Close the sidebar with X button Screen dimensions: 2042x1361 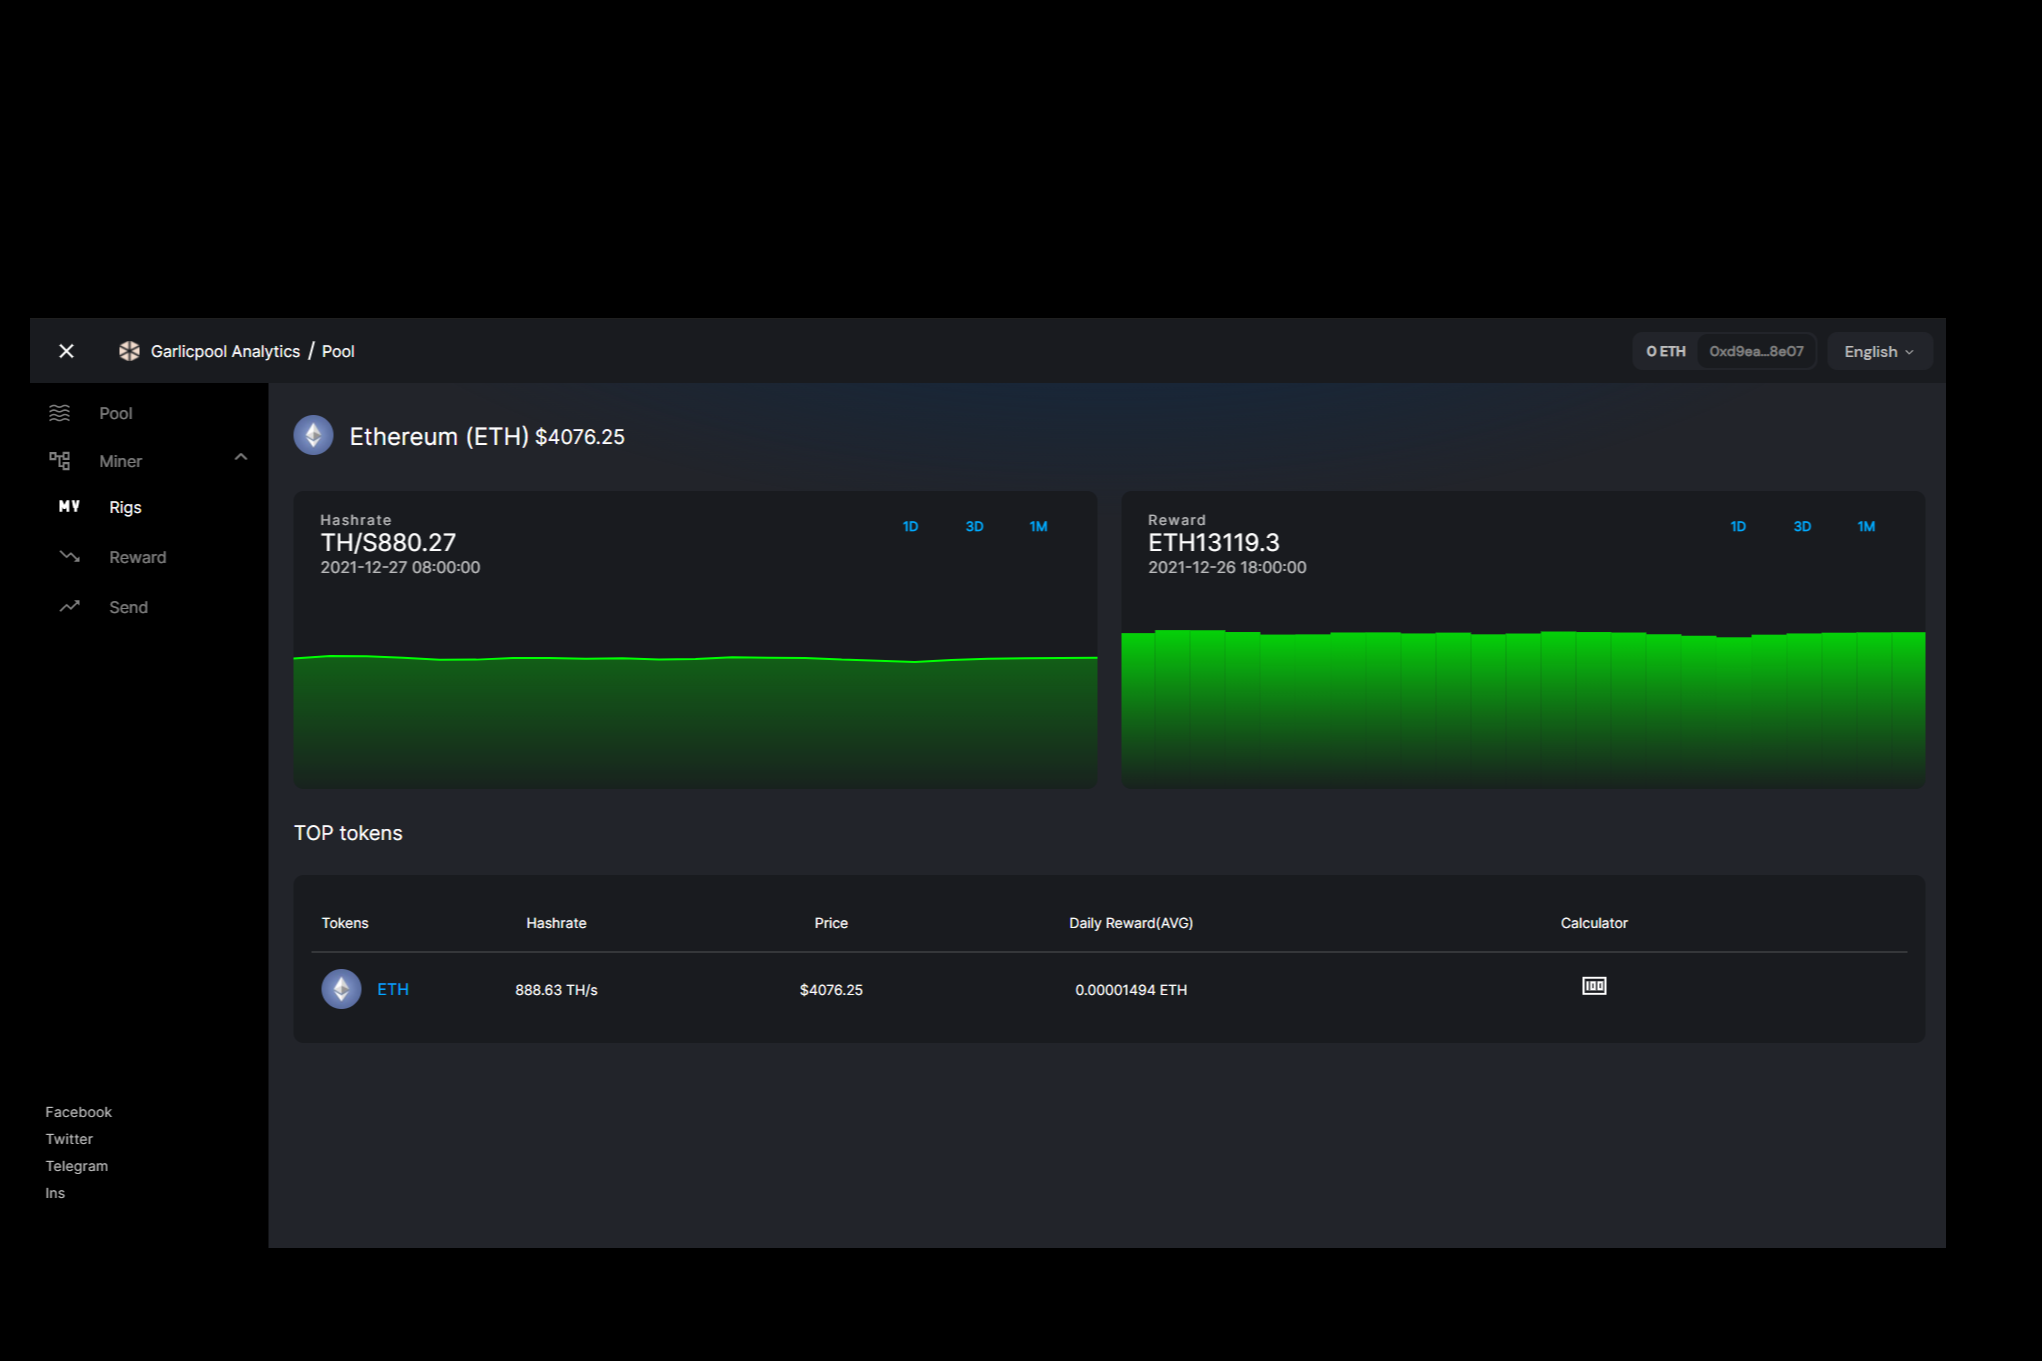67,351
